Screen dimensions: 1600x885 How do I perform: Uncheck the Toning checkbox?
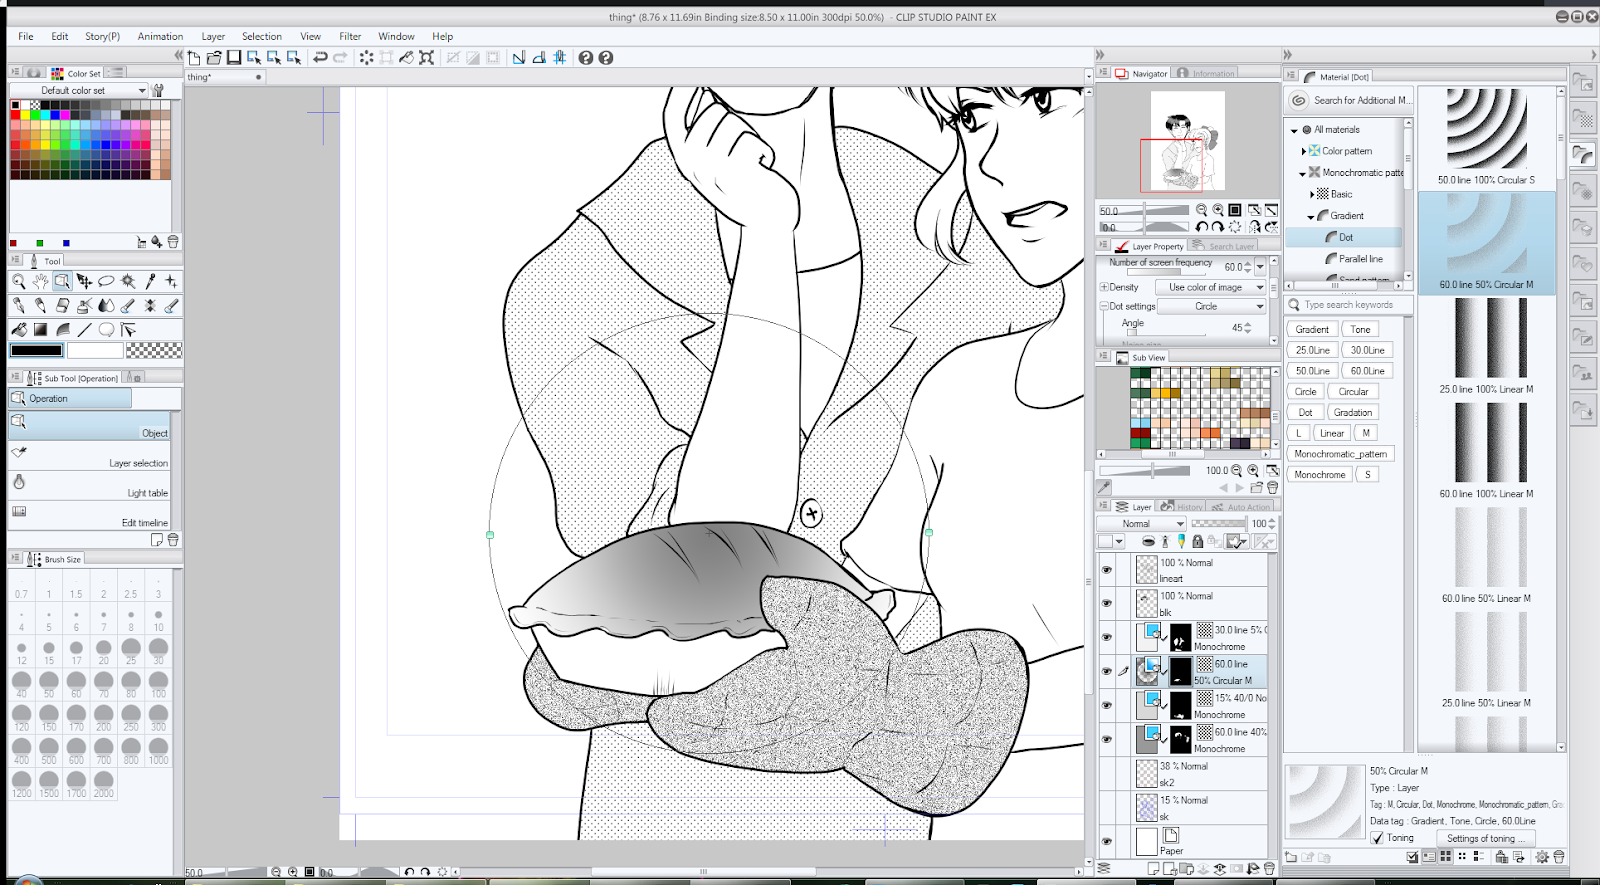tap(1377, 838)
